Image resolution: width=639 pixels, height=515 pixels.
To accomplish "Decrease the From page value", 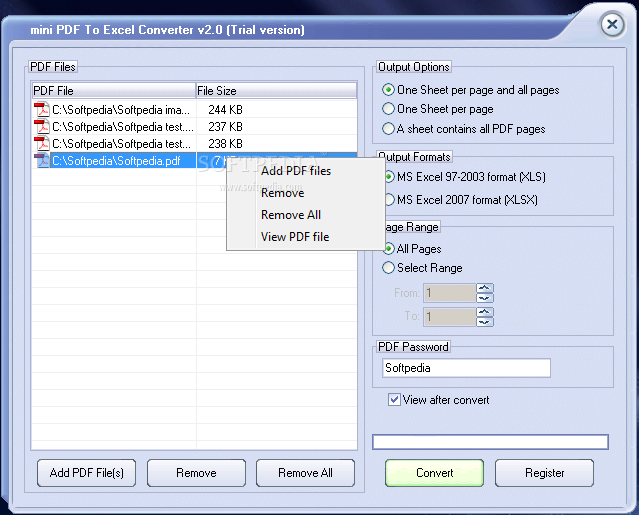I will [x=485, y=298].
